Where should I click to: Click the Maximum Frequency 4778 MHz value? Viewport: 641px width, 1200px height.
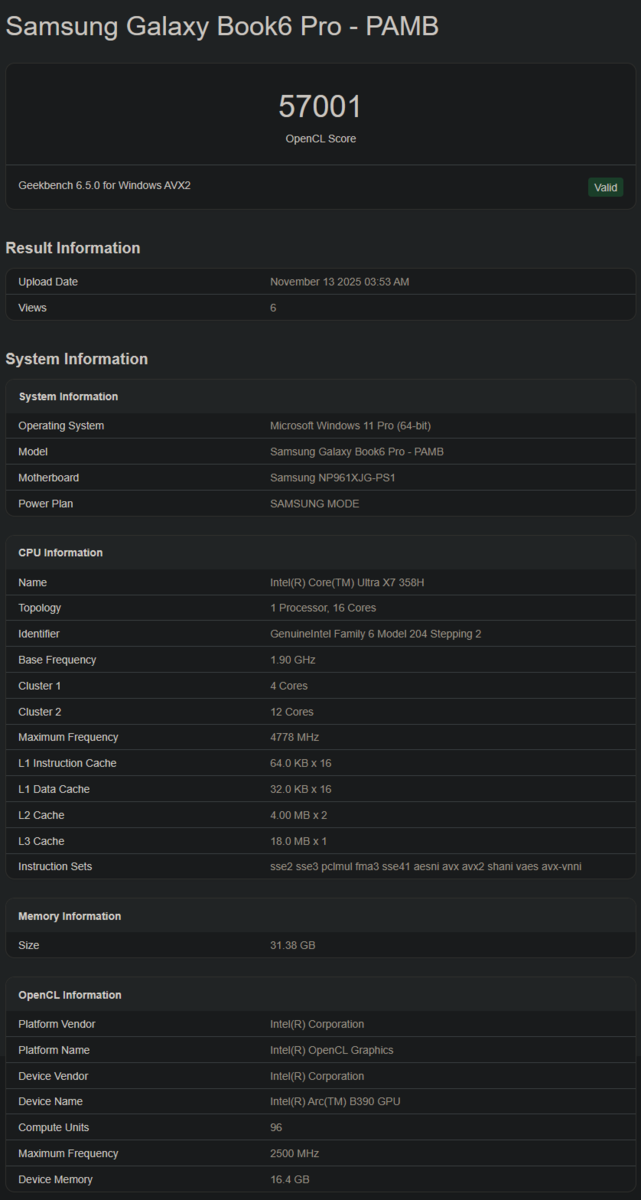[294, 737]
